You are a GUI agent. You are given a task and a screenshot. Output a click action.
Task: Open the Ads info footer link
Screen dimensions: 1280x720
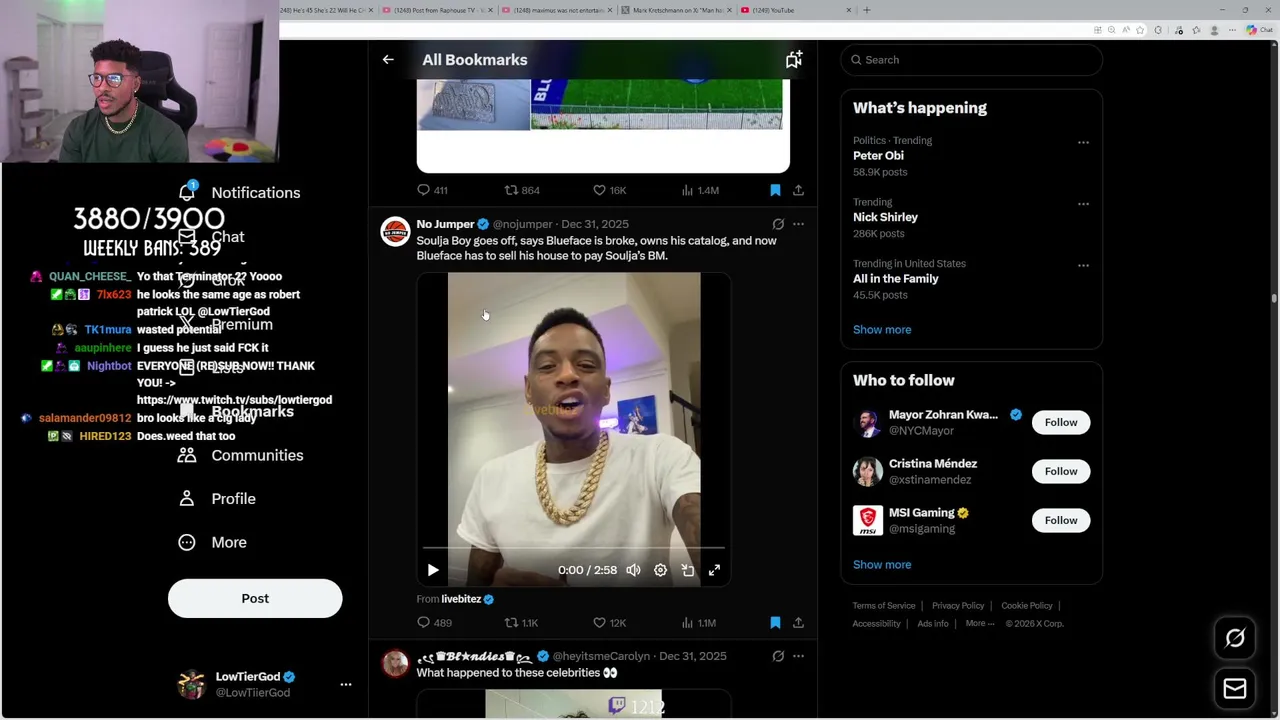933,623
